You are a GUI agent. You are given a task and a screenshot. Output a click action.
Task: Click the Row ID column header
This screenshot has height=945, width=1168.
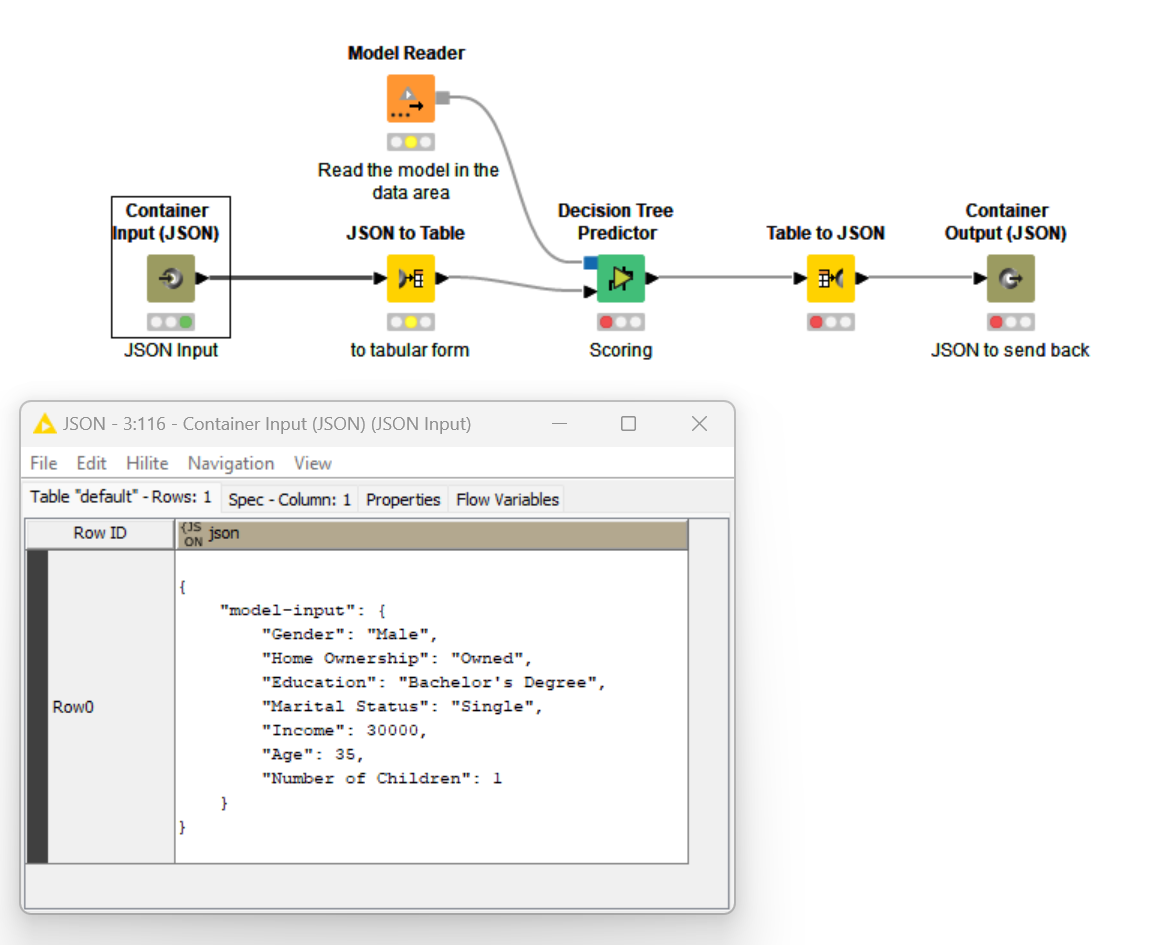pyautogui.click(x=100, y=533)
